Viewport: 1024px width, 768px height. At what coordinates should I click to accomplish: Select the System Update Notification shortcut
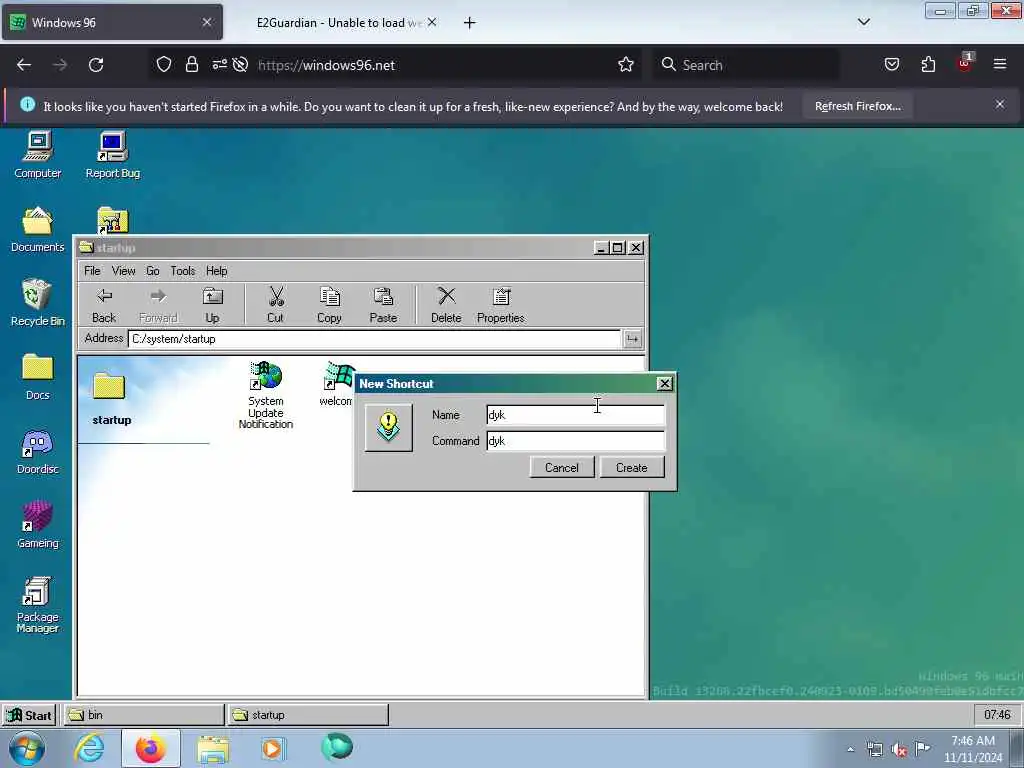pyautogui.click(x=266, y=395)
